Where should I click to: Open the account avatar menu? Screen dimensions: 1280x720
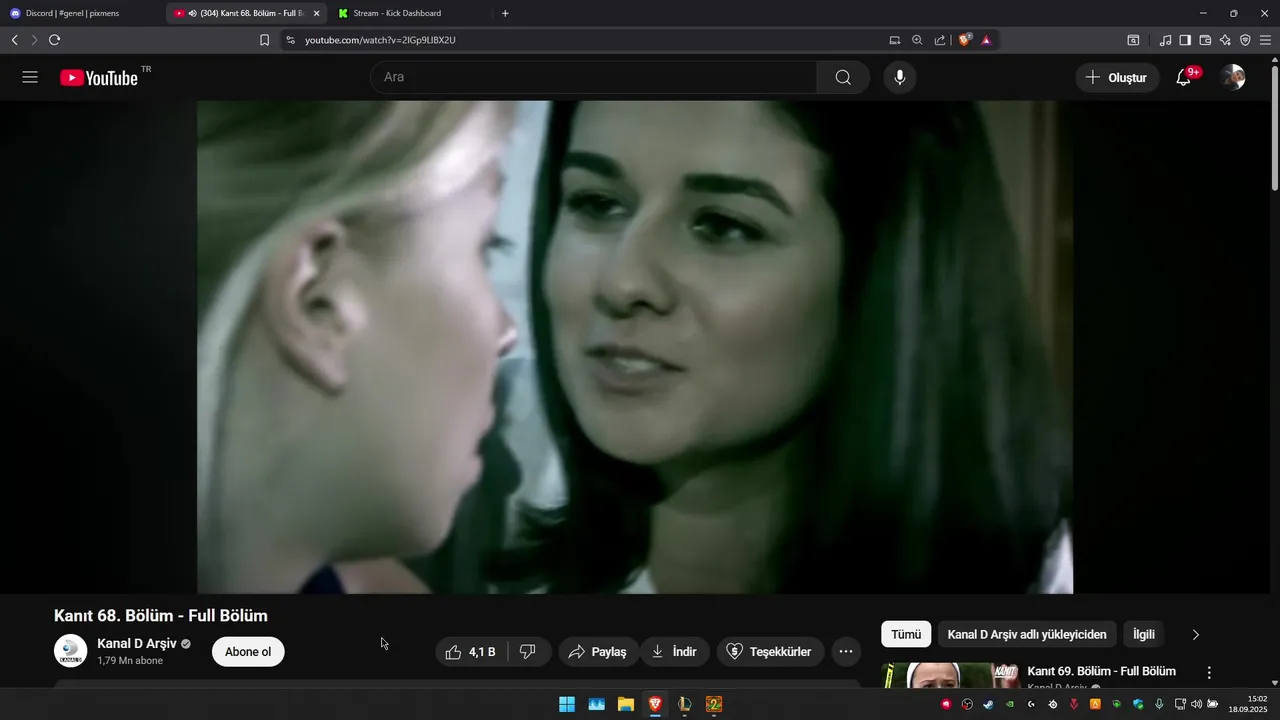click(1233, 77)
